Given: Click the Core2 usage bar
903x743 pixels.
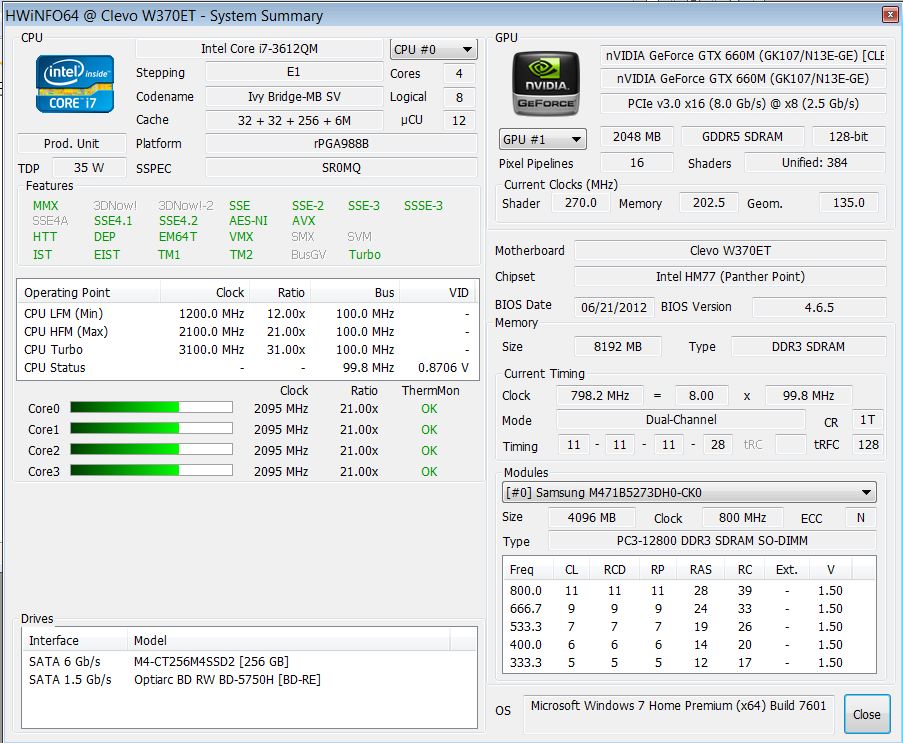Looking at the screenshot, I should click(151, 449).
